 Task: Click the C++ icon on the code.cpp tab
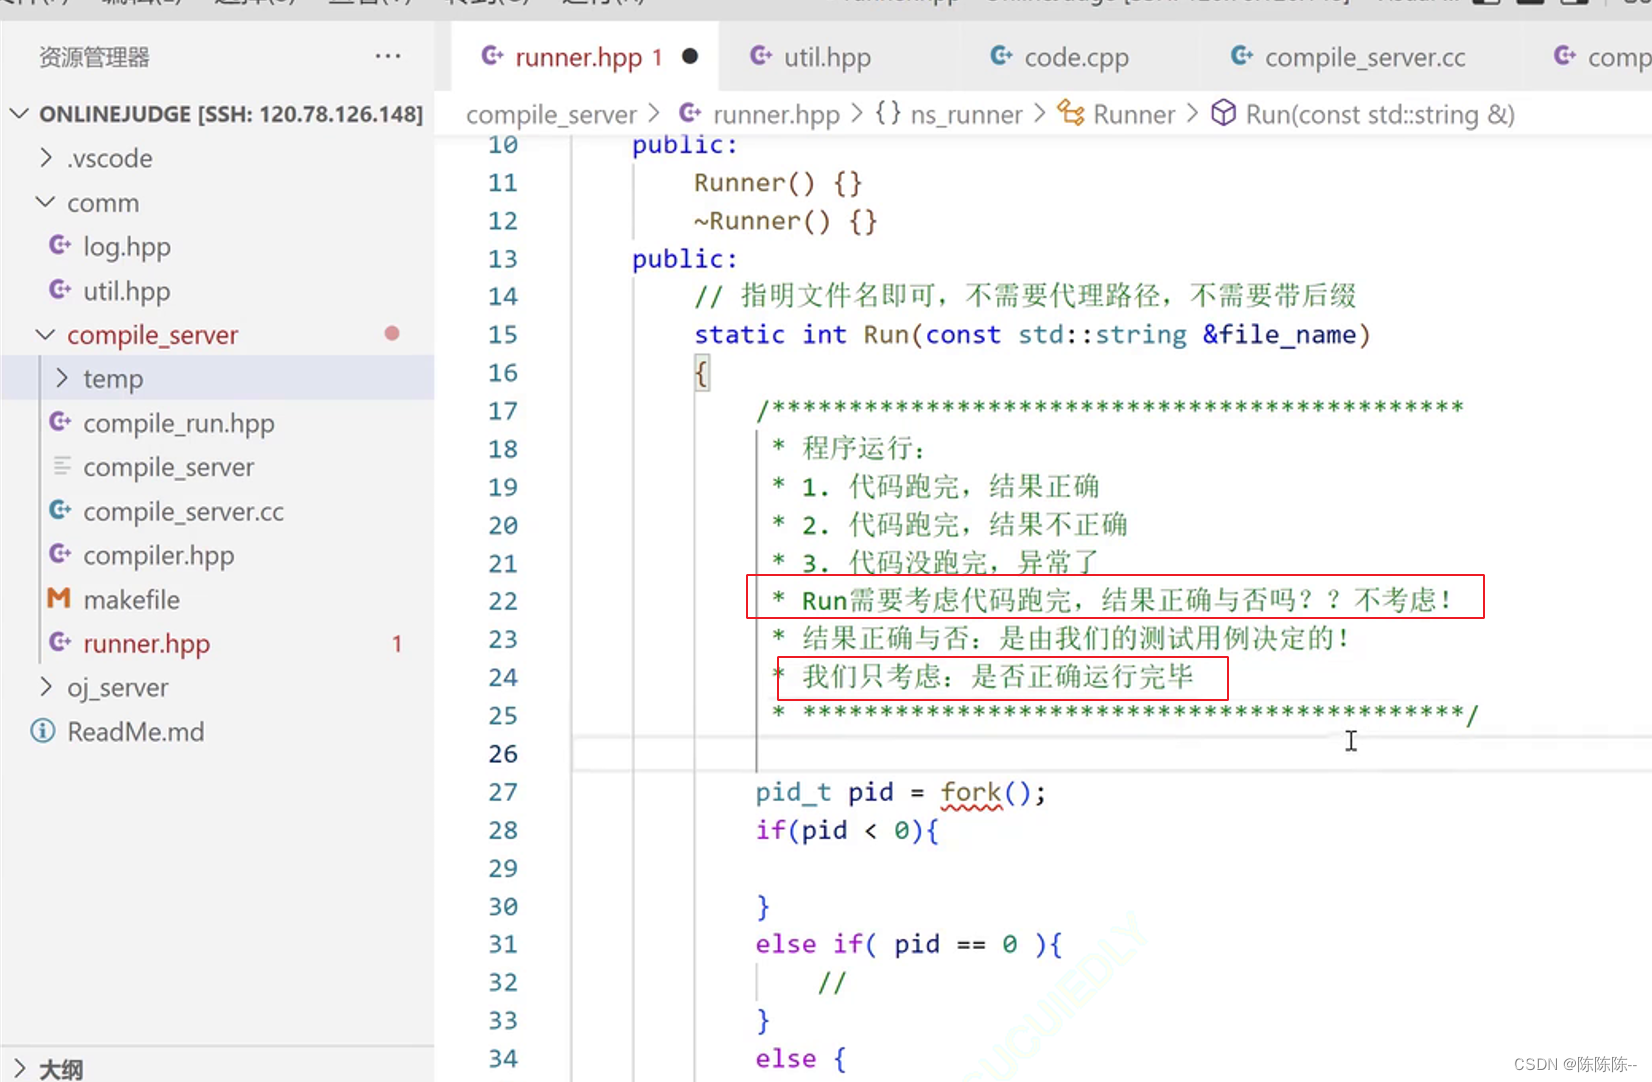(1001, 56)
